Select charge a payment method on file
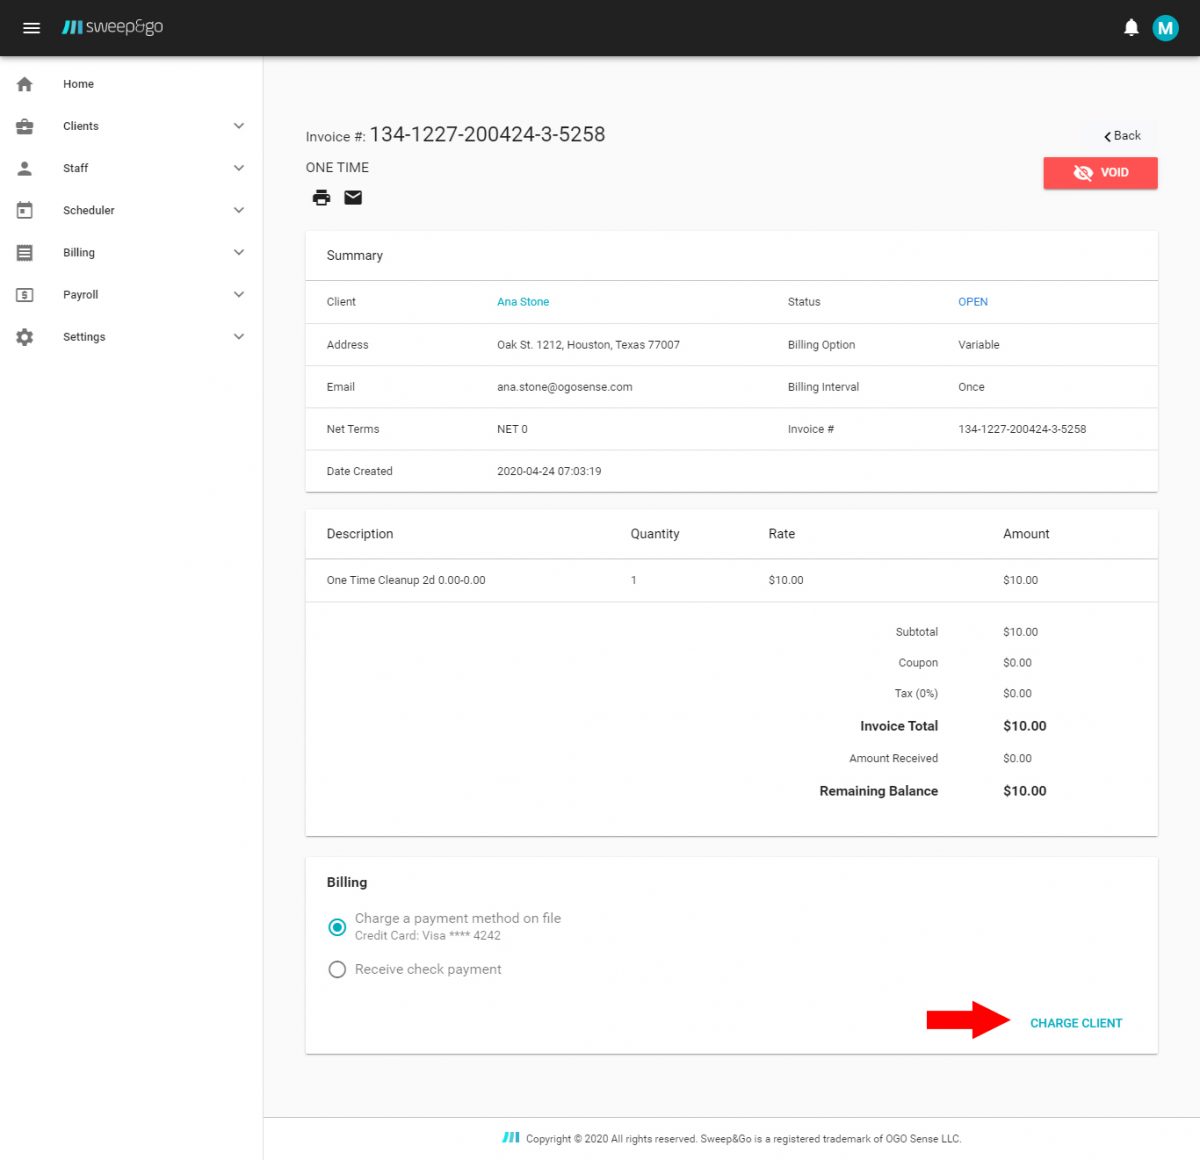1200x1160 pixels. click(337, 927)
